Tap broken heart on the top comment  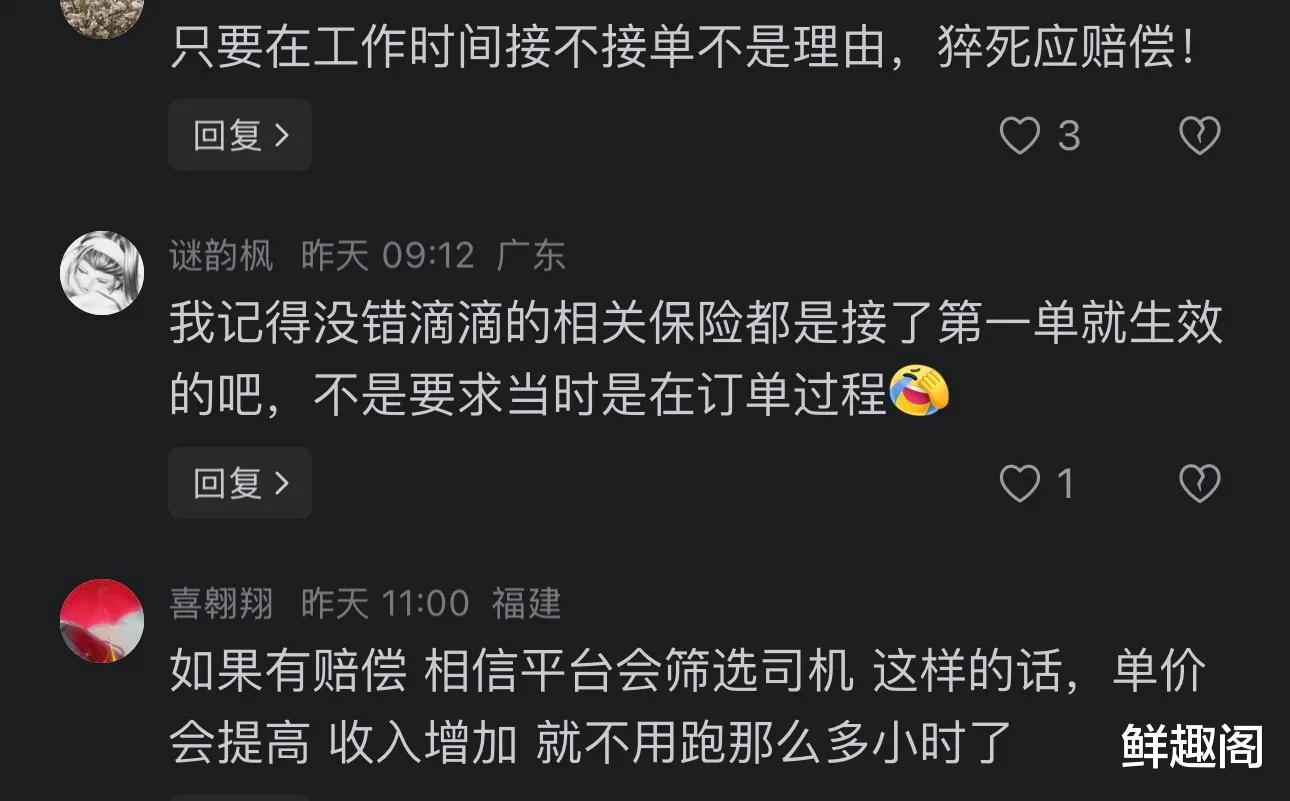pos(1199,136)
